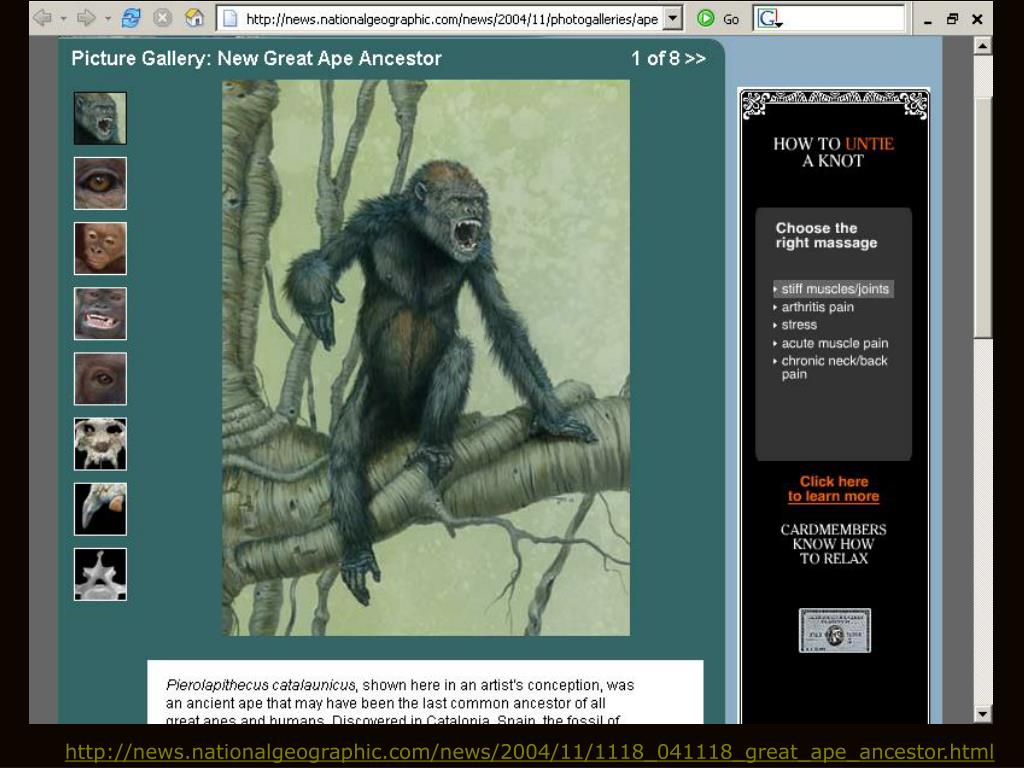Viewport: 1024px width, 768px height.
Task: Click the browser Back arrow button
Action: click(43, 18)
